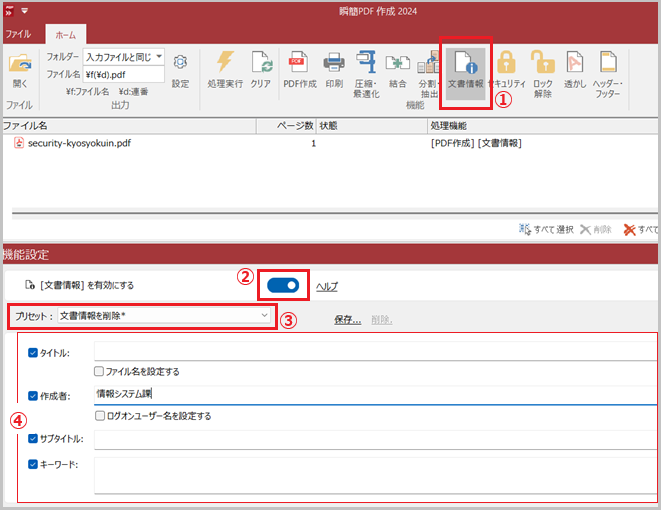Screen dimensions: 661x510
Task: Click the 処理機能 column header
Action: (x=543, y=126)
